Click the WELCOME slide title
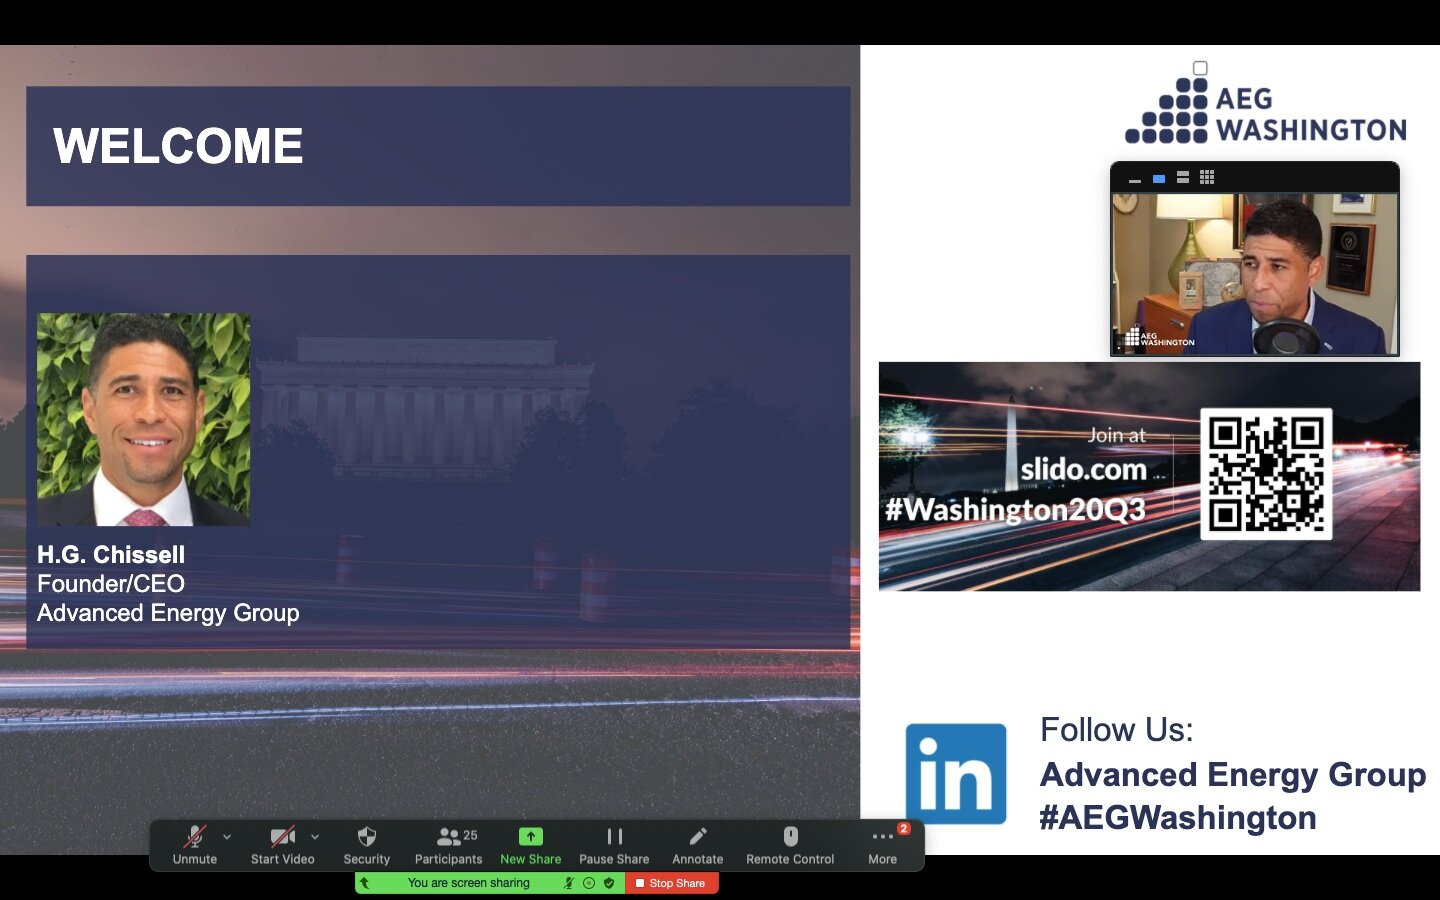Screen dimensions: 1440x900 (x=178, y=146)
